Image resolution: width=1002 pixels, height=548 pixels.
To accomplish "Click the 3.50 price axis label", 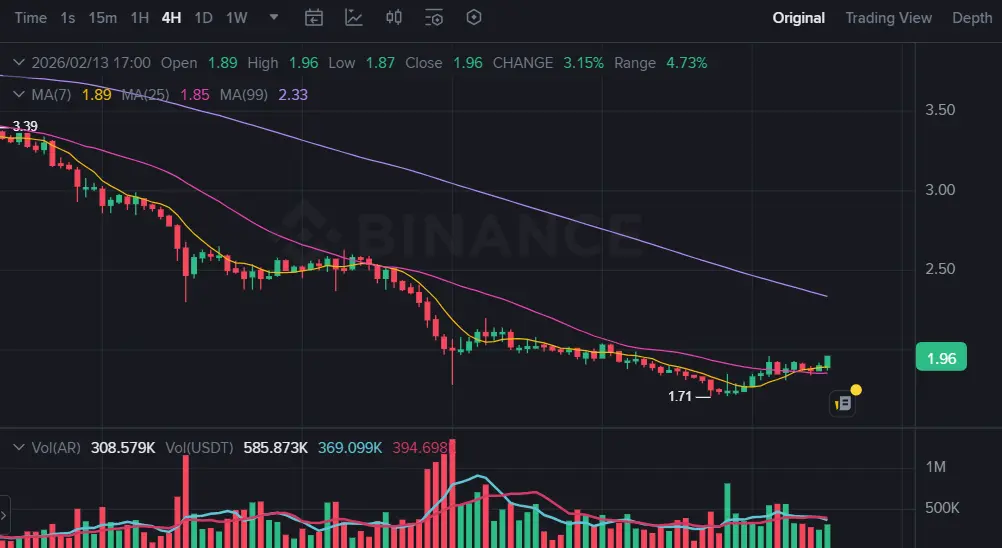I will click(x=940, y=110).
